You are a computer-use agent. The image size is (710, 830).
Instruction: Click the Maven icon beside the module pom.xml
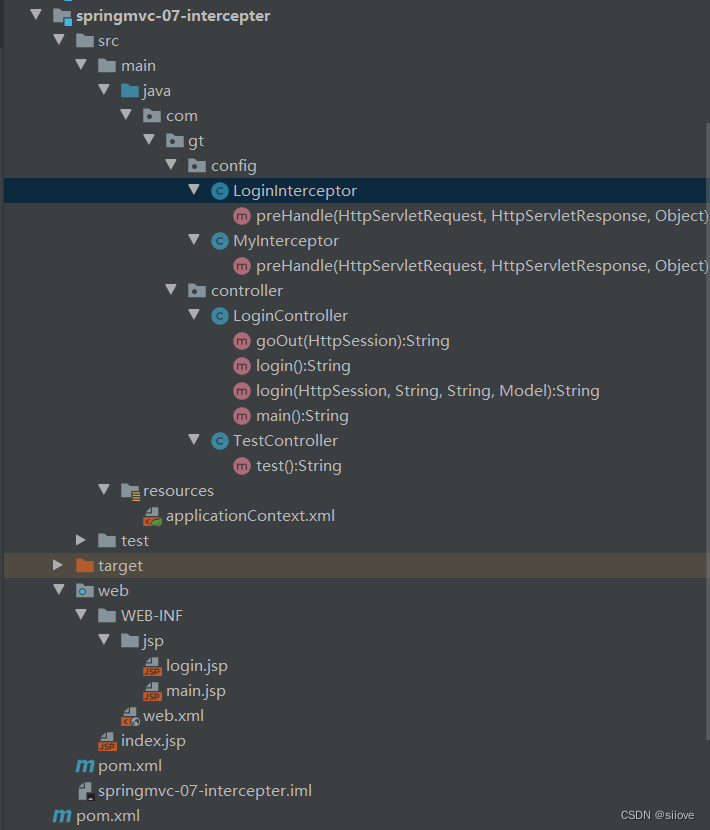85,766
